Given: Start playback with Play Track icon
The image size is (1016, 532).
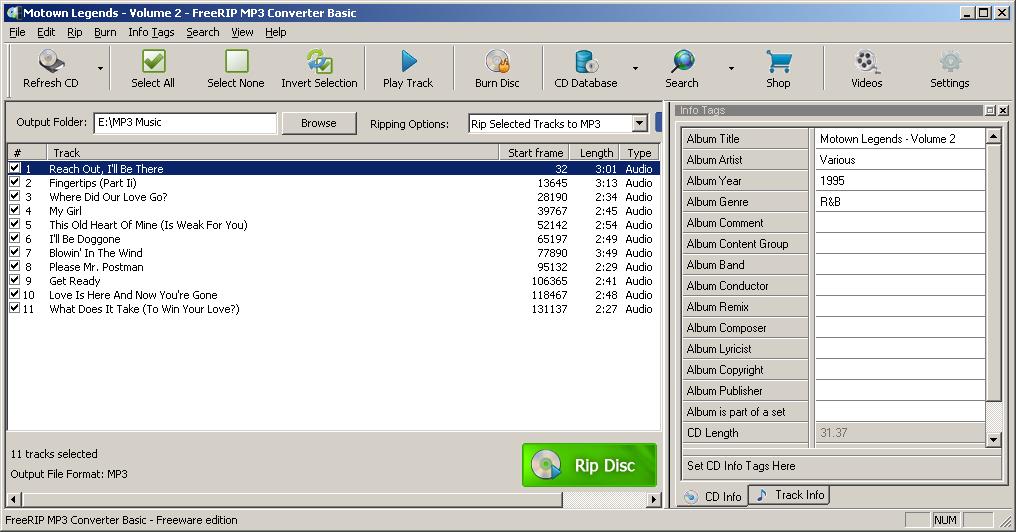Looking at the screenshot, I should (408, 61).
